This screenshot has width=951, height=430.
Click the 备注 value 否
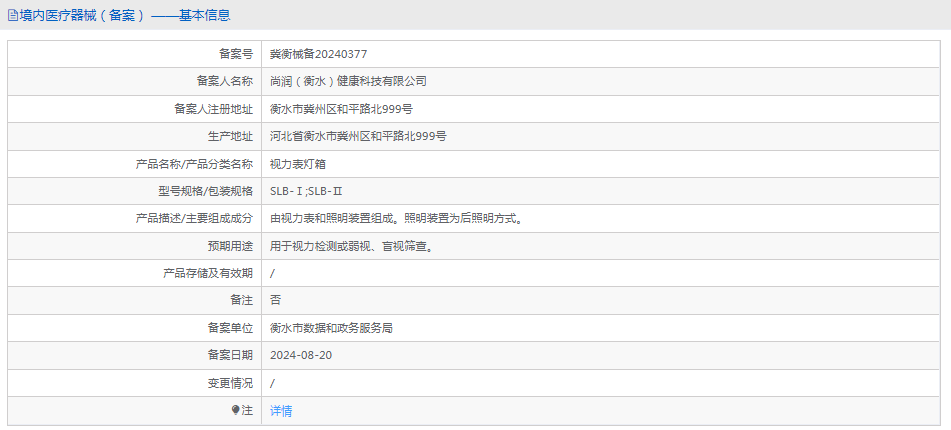pyautogui.click(x=276, y=300)
